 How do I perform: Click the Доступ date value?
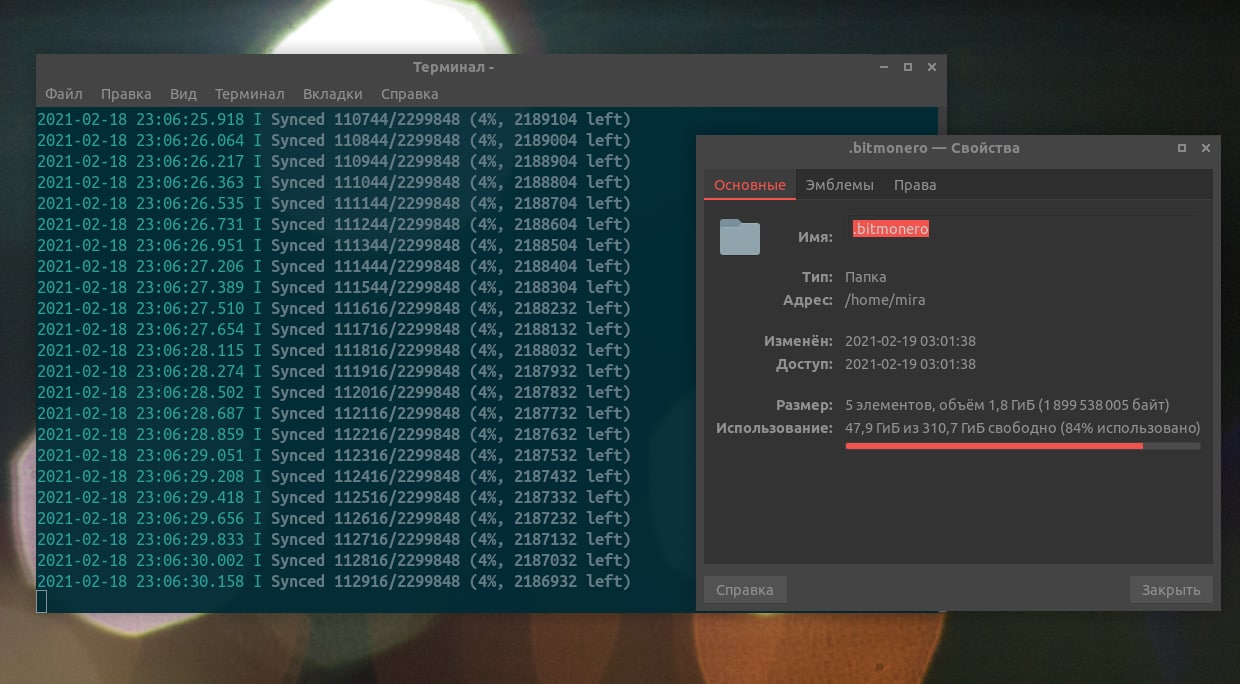pos(910,364)
